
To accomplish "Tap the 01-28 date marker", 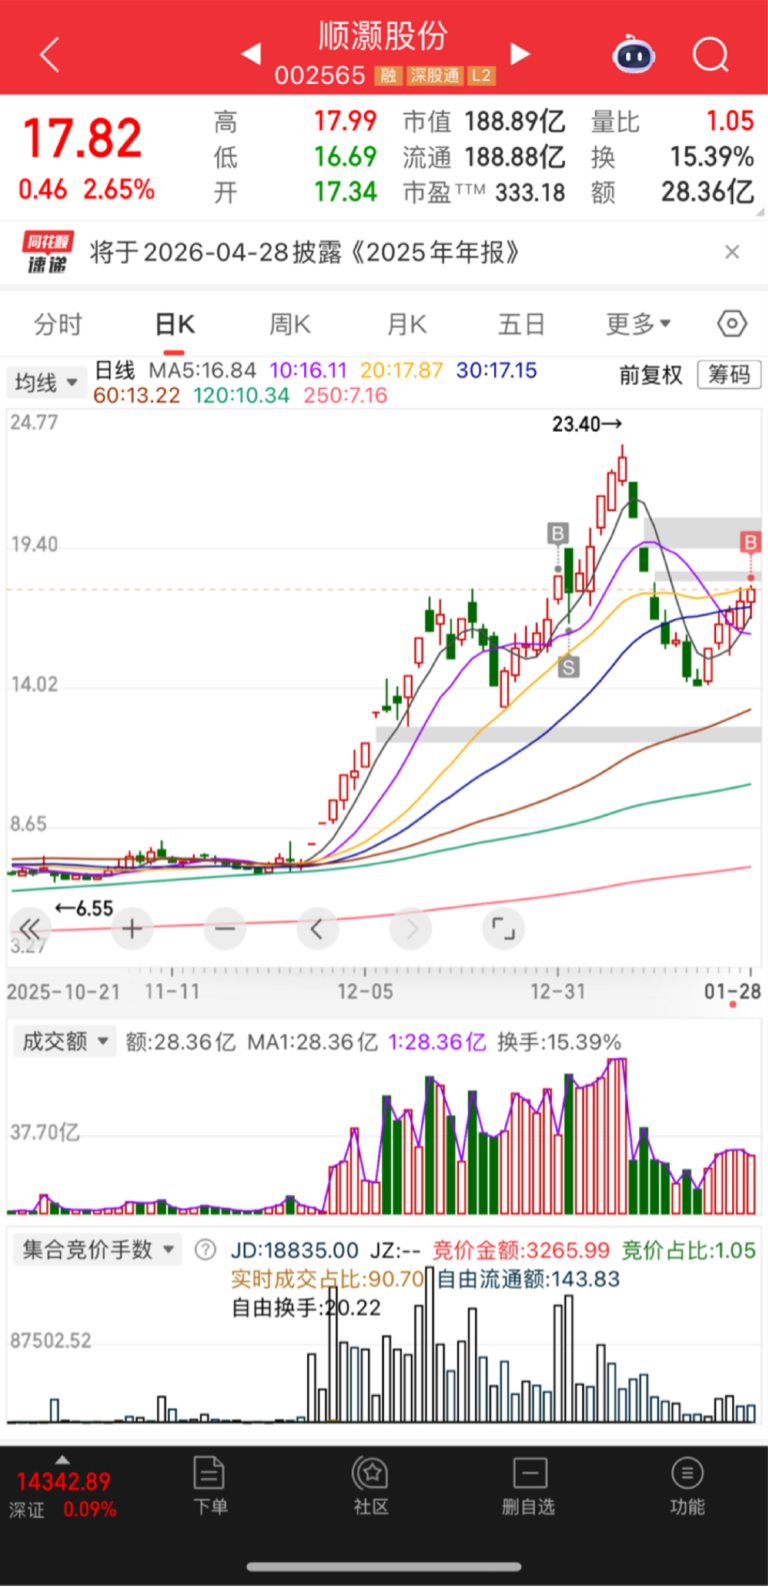I will click(732, 992).
